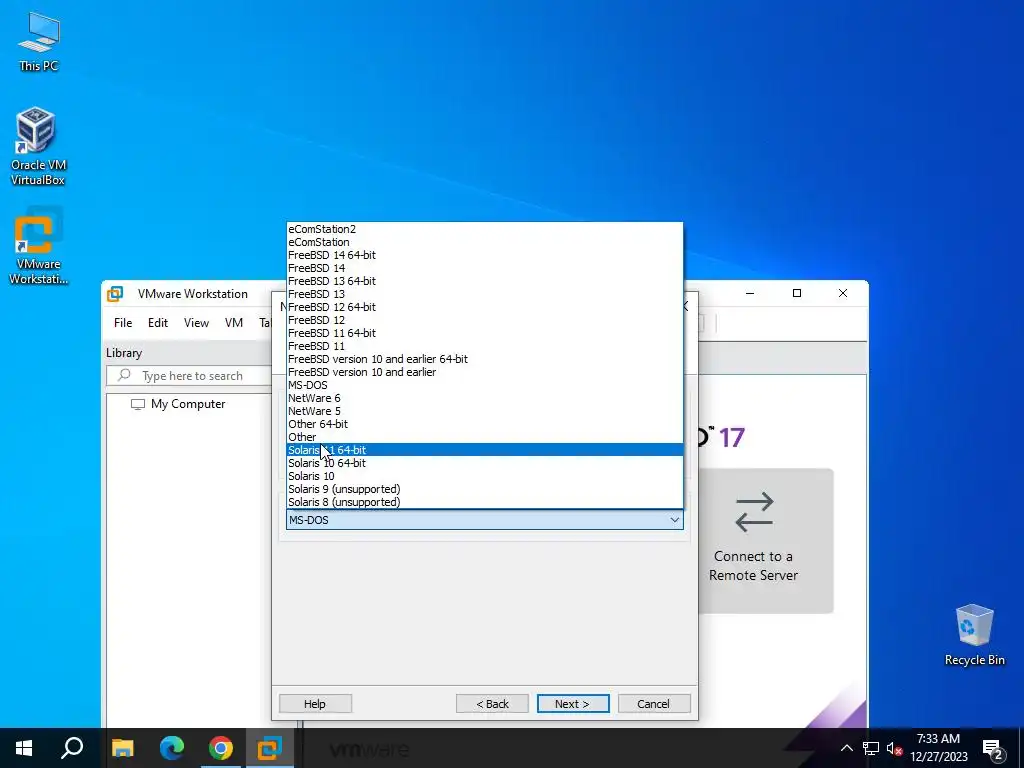Click the Next > button
The width and height of the screenshot is (1024, 768).
[x=573, y=704]
